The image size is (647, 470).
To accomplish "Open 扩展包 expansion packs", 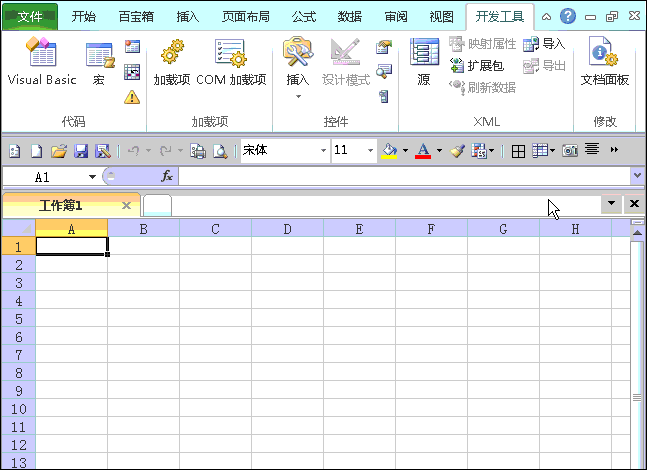I will pos(477,66).
